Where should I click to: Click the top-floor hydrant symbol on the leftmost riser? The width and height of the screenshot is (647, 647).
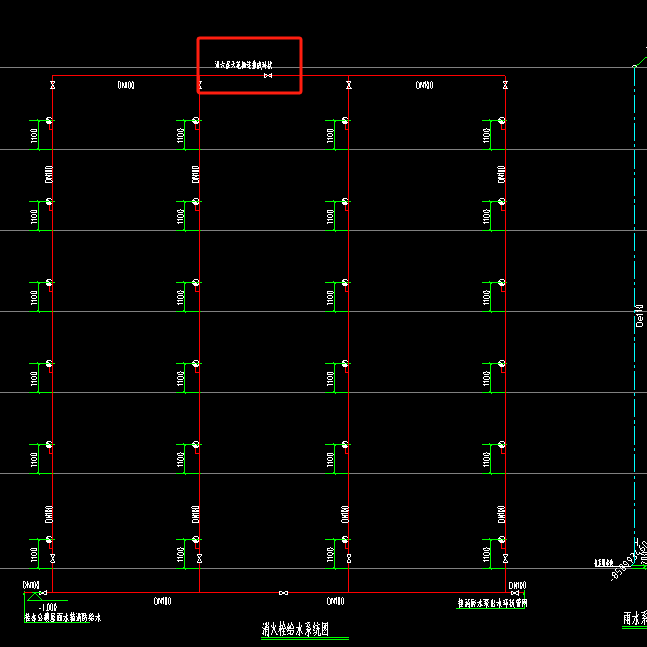pos(49,120)
